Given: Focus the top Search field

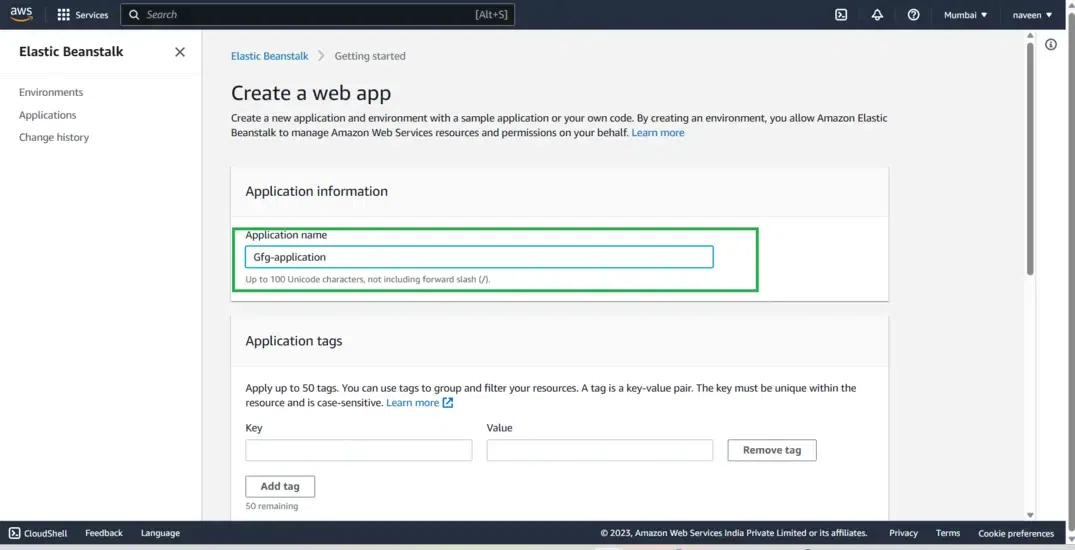Looking at the screenshot, I should (317, 14).
